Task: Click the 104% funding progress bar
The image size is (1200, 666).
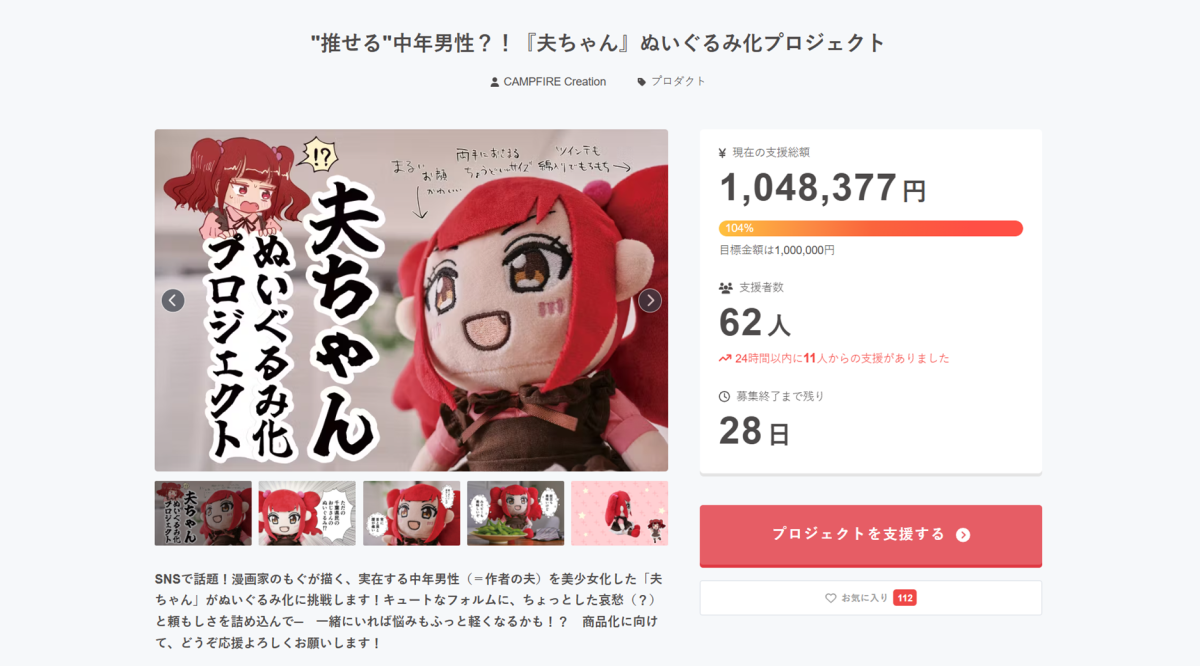Action: pyautogui.click(x=871, y=228)
